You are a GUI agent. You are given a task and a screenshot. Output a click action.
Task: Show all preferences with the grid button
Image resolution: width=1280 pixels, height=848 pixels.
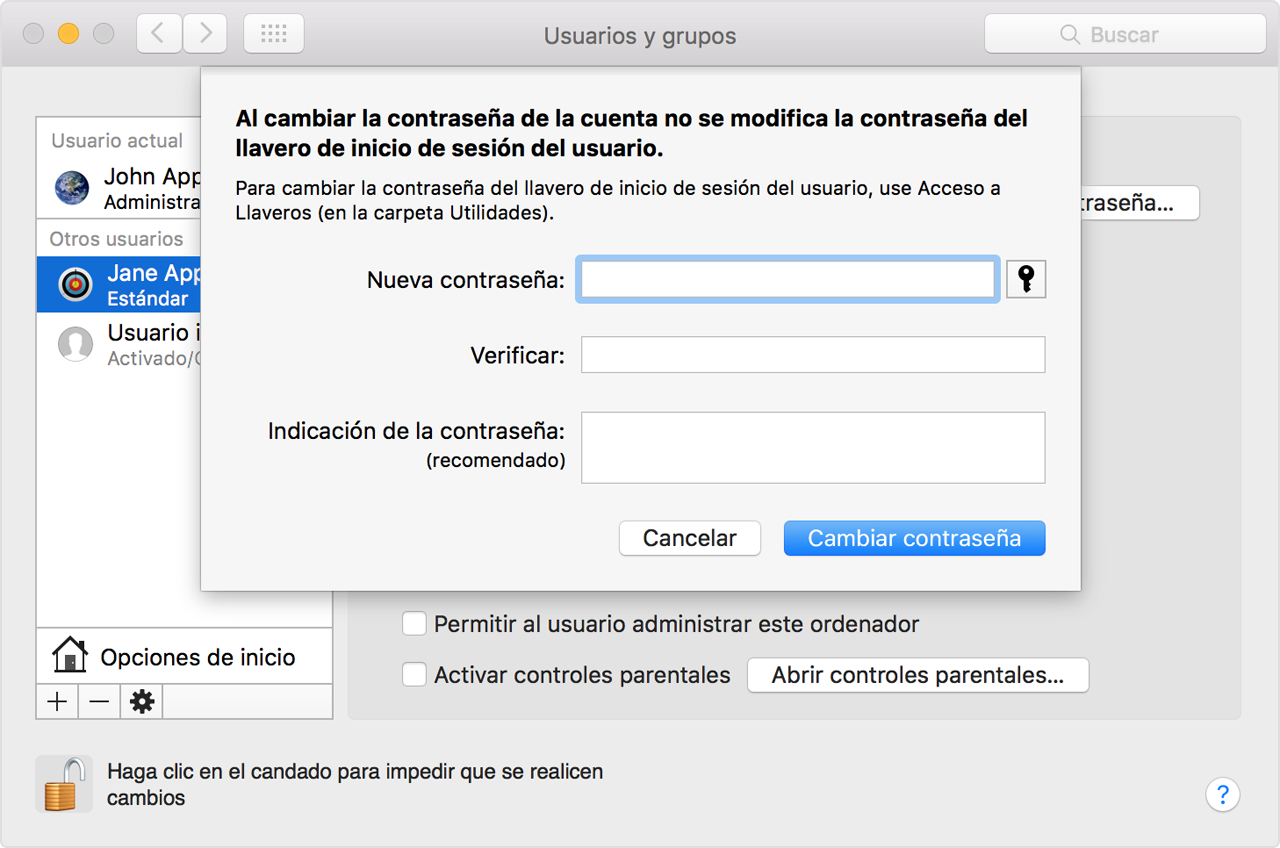pyautogui.click(x=274, y=34)
